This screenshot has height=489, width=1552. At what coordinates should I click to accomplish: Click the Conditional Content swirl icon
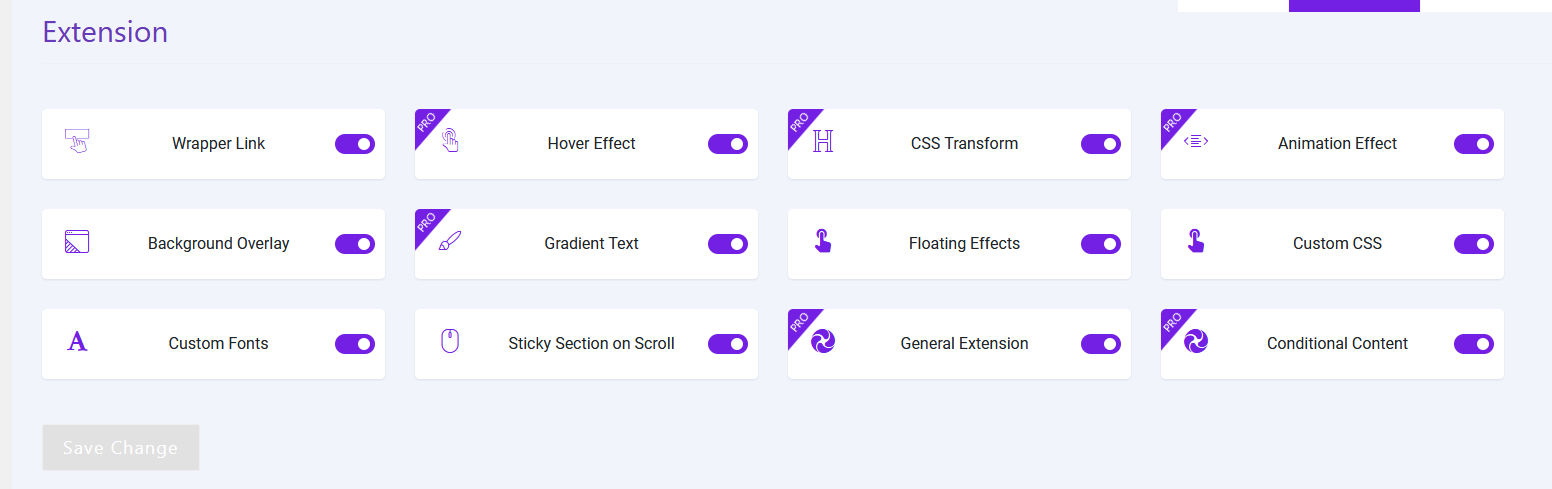pyautogui.click(x=1196, y=341)
